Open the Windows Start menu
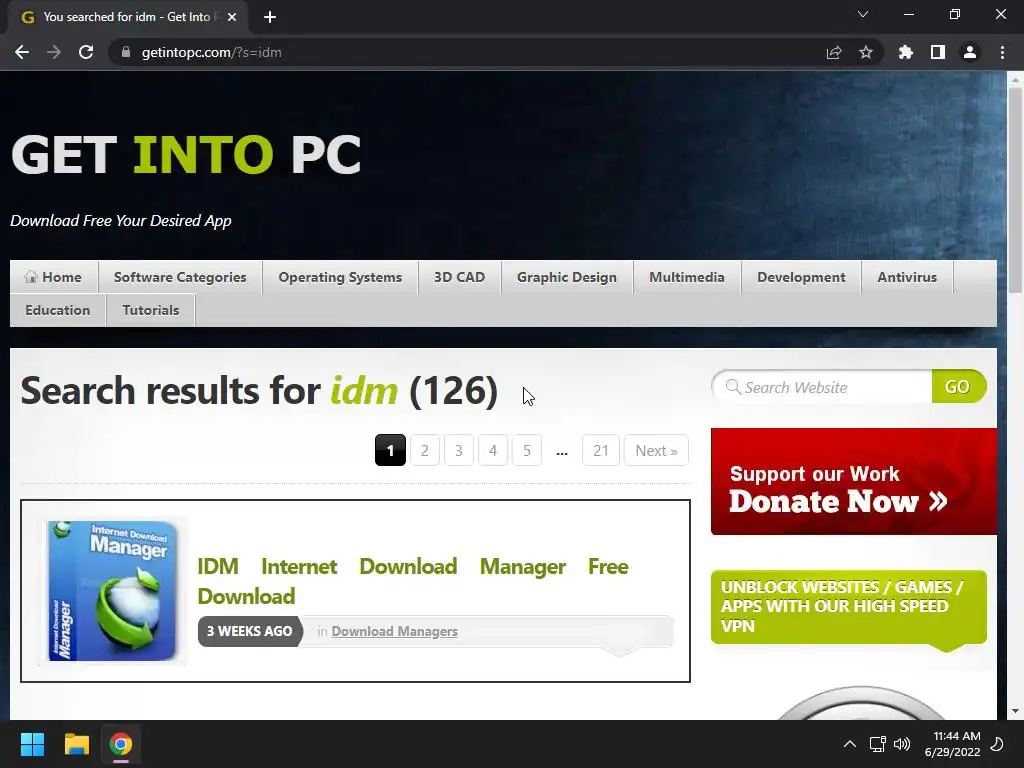Screen dimensions: 1024x768 32,744
